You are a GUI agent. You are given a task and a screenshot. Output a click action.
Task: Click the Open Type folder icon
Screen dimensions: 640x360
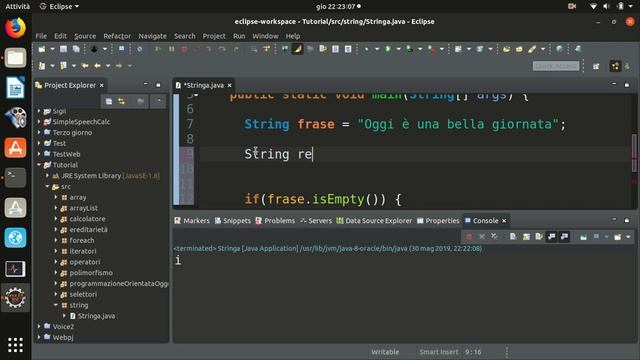(x=507, y=49)
